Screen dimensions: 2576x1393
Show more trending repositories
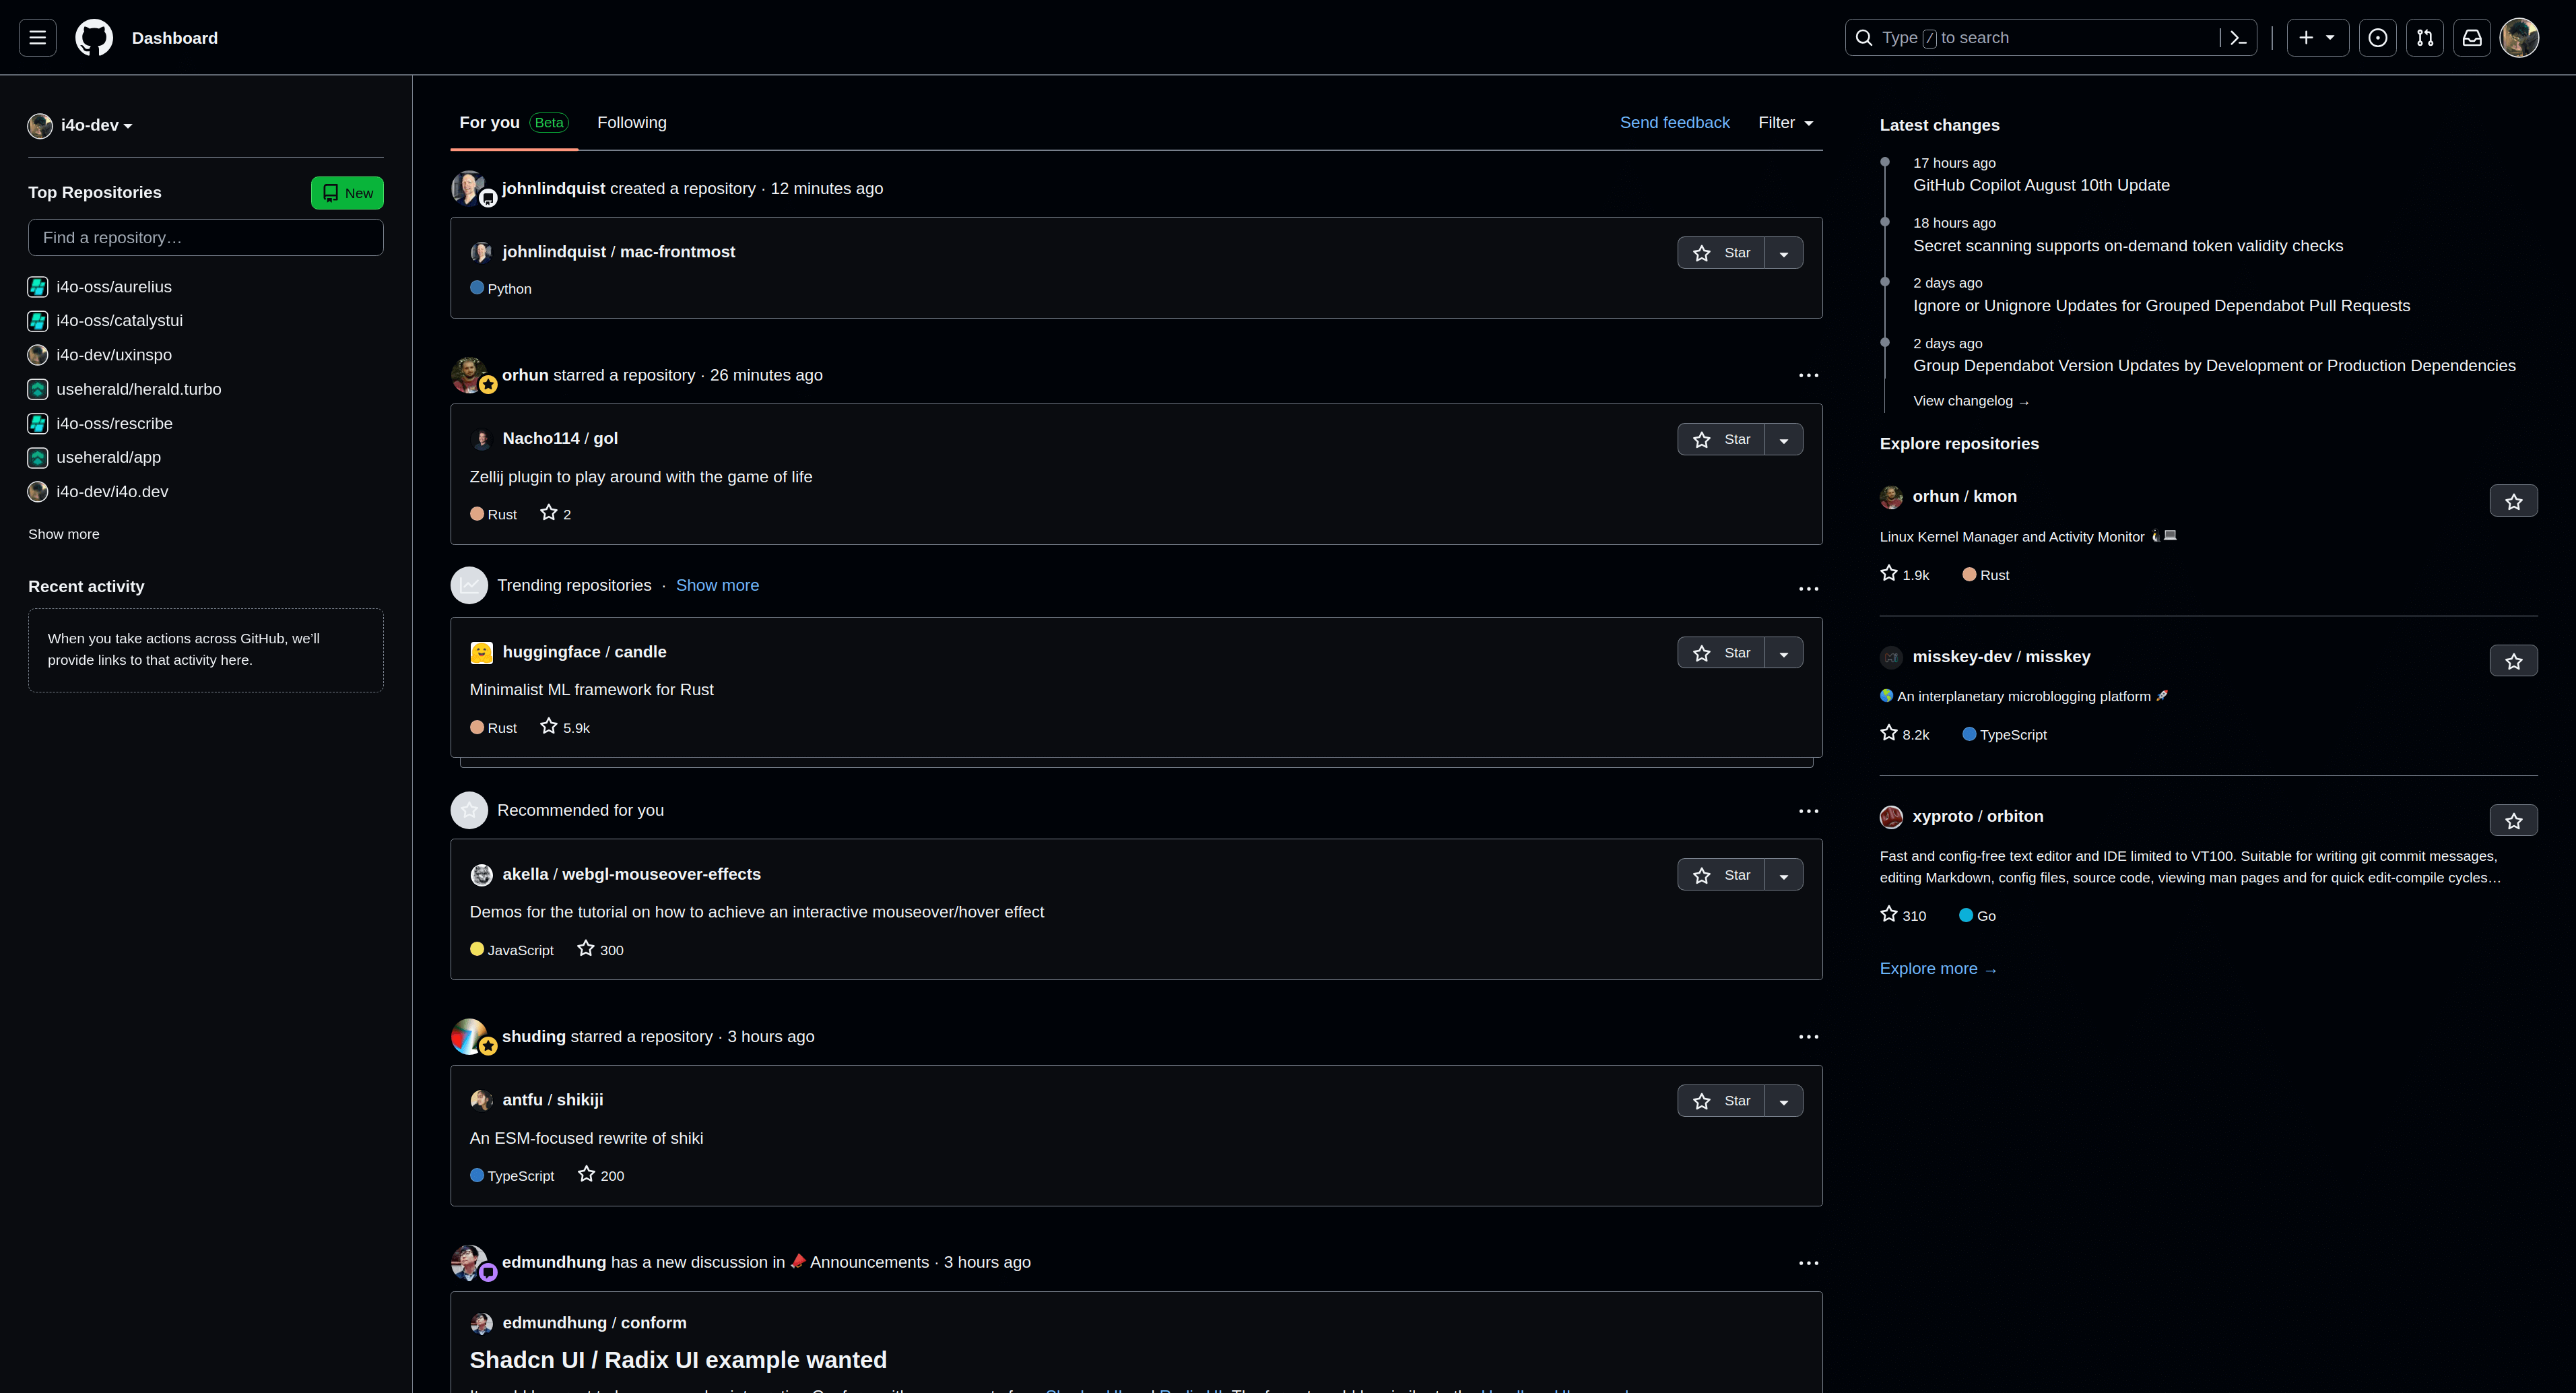point(717,586)
